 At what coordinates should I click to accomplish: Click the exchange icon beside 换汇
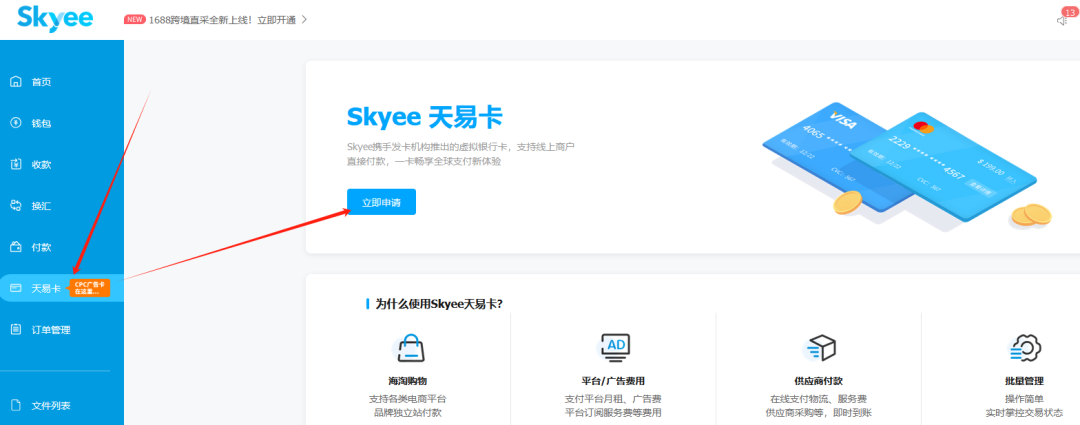pyautogui.click(x=16, y=205)
